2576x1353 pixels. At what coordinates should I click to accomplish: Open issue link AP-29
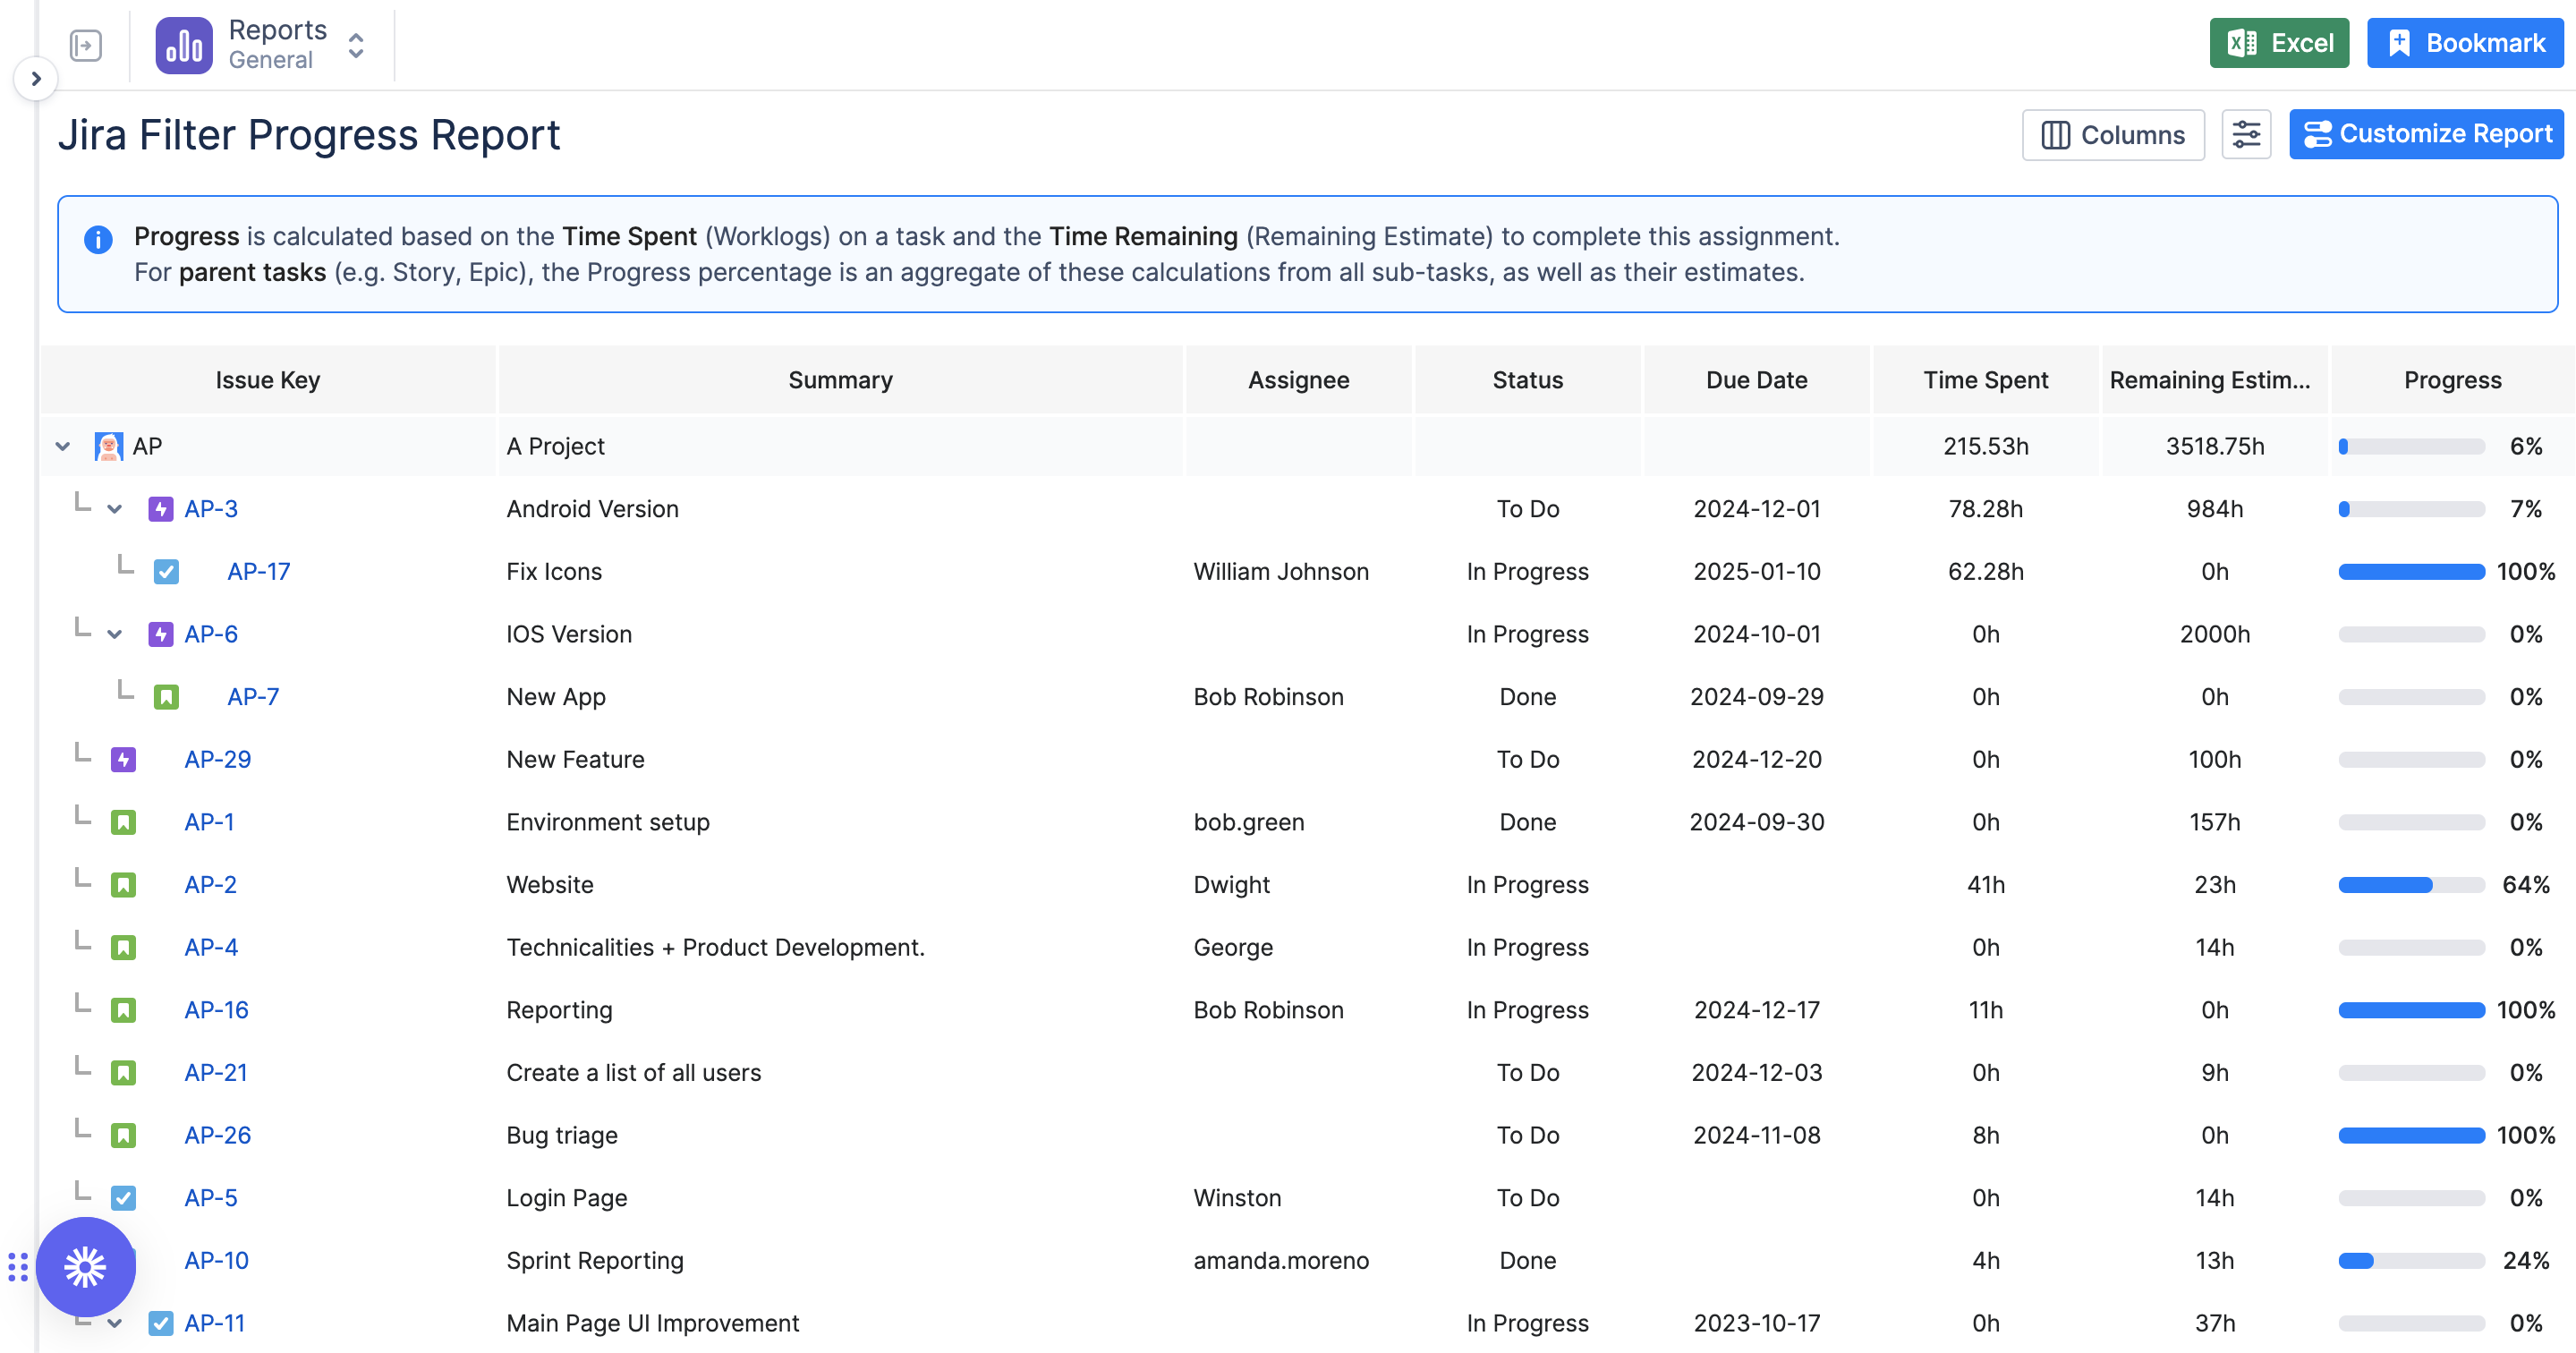point(218,760)
